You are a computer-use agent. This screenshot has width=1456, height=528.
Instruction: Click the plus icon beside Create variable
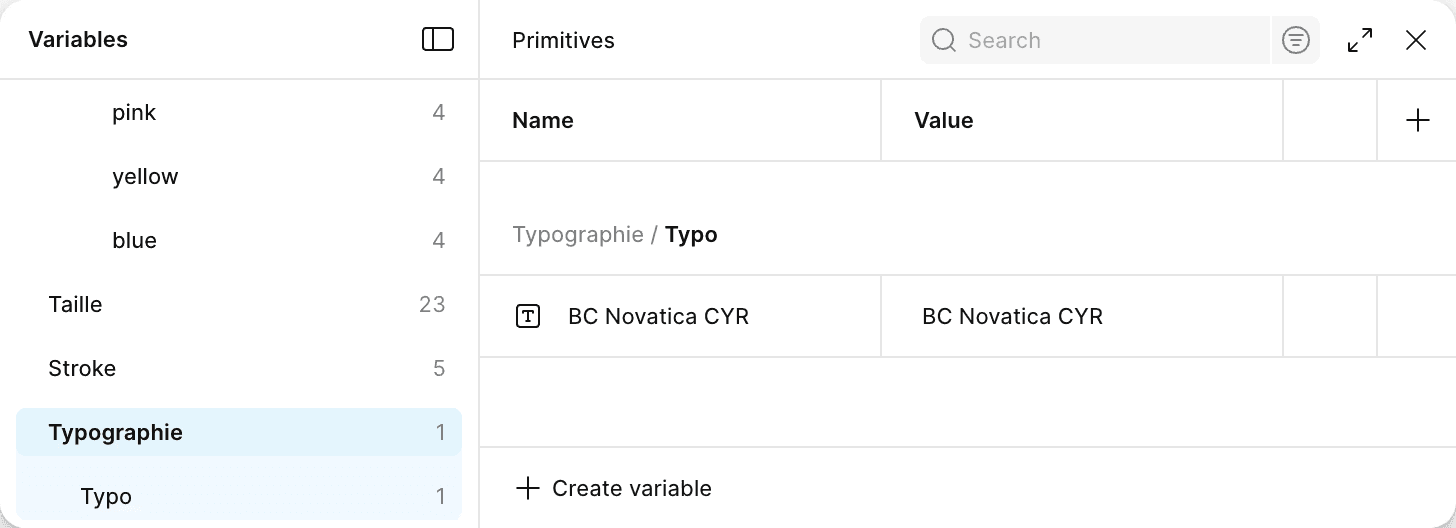(x=527, y=488)
